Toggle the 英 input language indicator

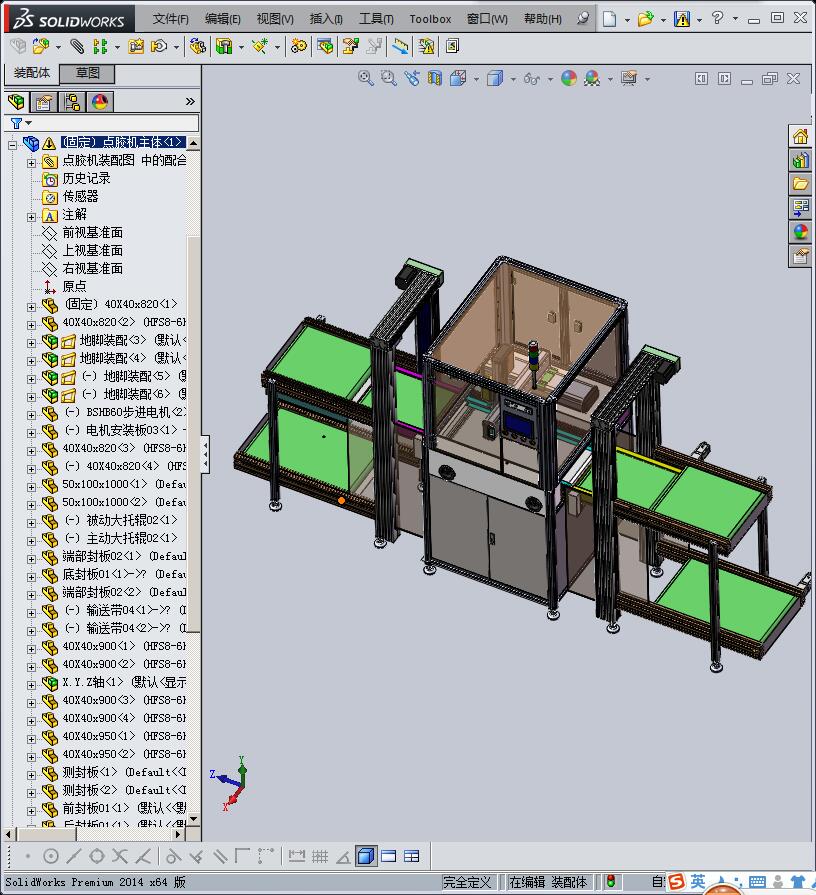point(697,881)
